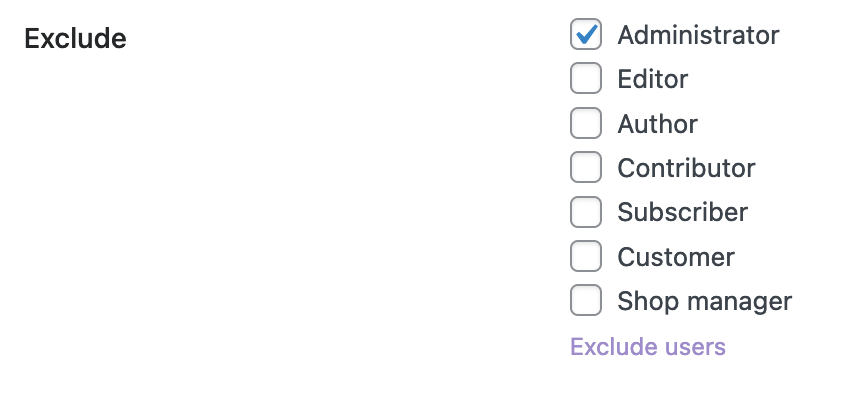Image resolution: width=854 pixels, height=420 pixels.
Task: Click the Contributor label text
Action: tap(686, 168)
